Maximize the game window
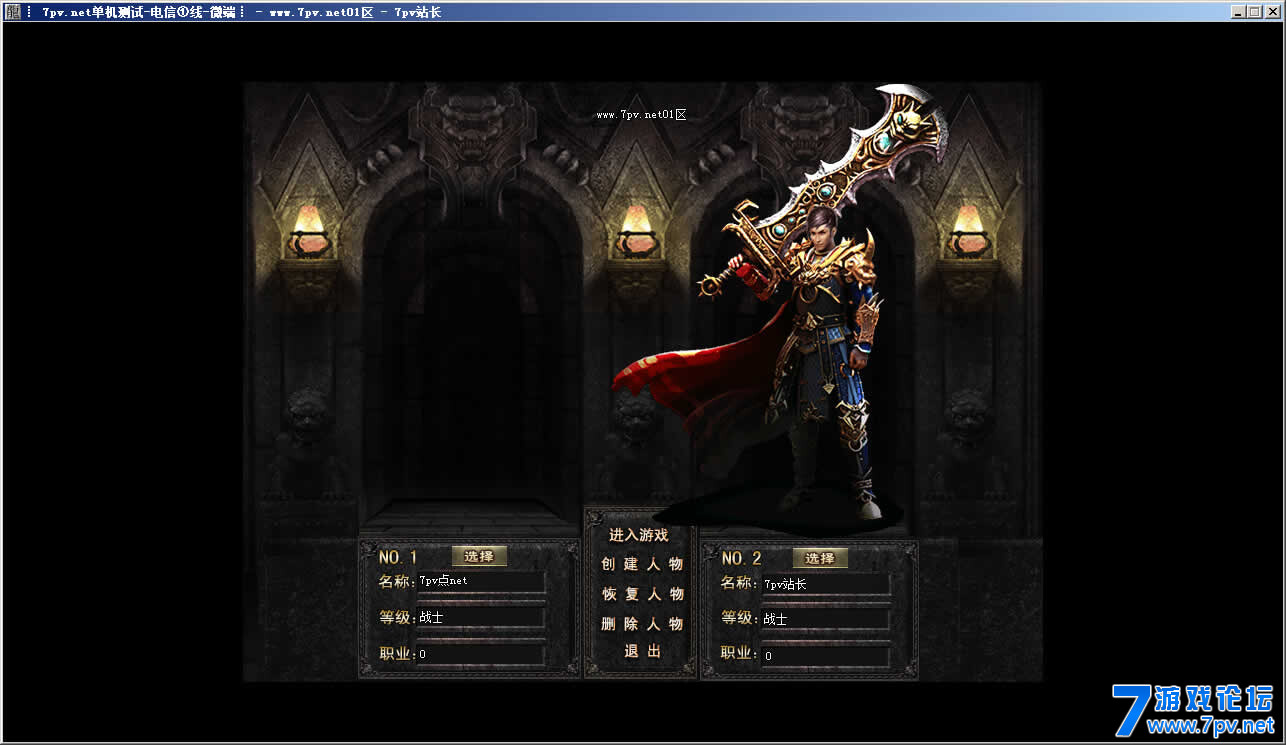This screenshot has height=745, width=1286. tap(1254, 12)
